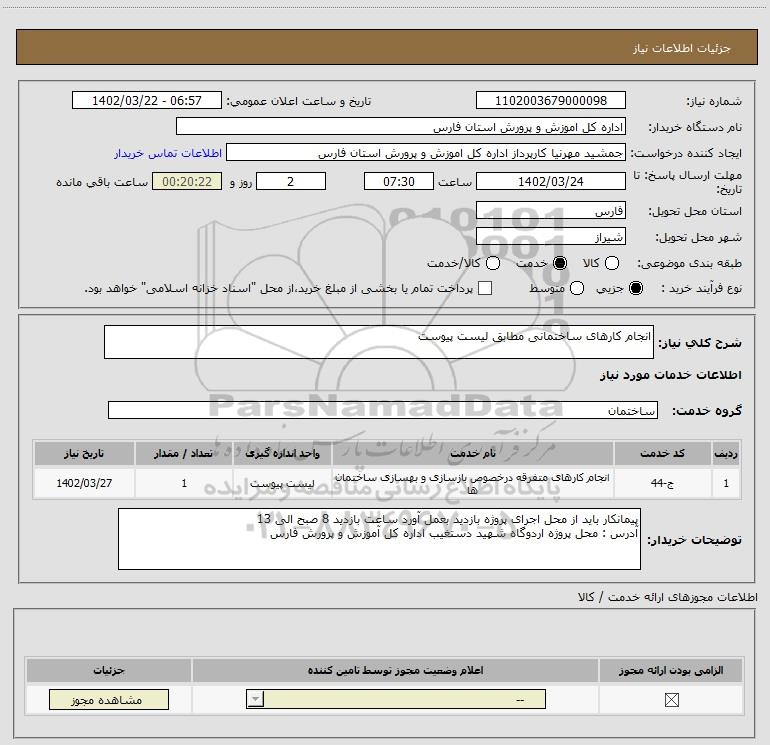Click the نام خدمت column header
770x745 pixels.
[472, 453]
